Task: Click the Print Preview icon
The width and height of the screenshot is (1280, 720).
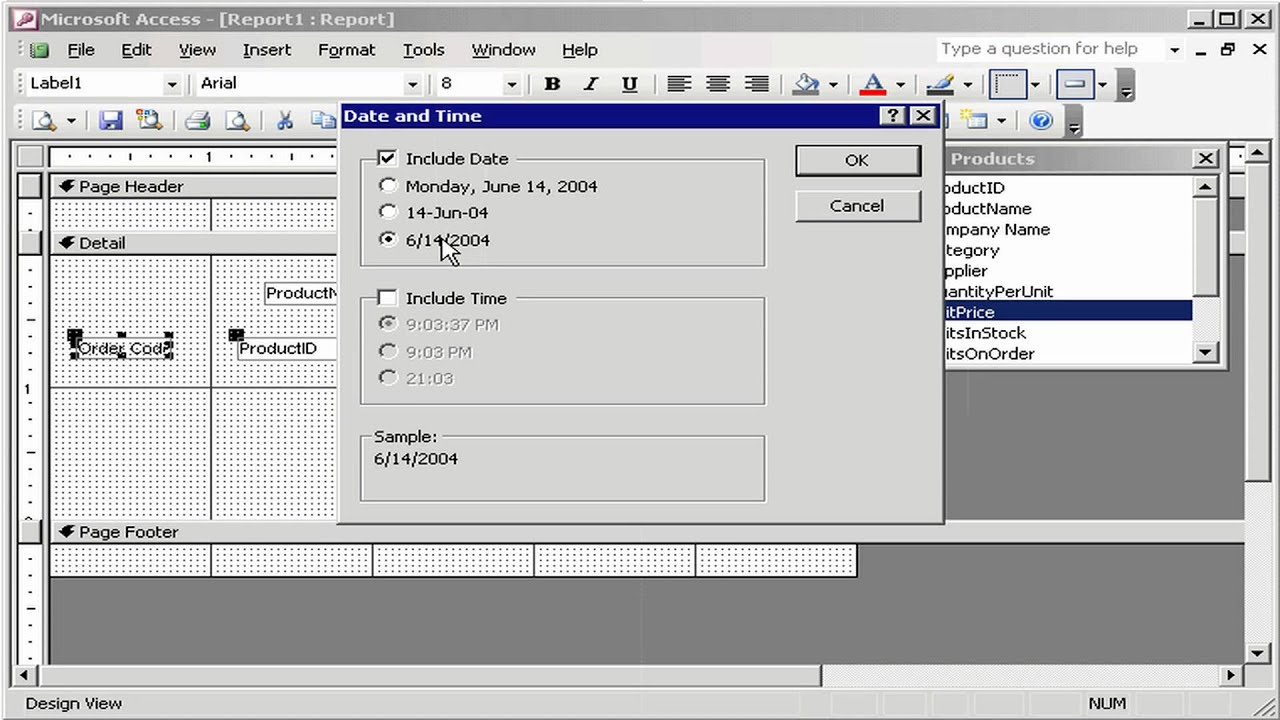Action: (237, 121)
